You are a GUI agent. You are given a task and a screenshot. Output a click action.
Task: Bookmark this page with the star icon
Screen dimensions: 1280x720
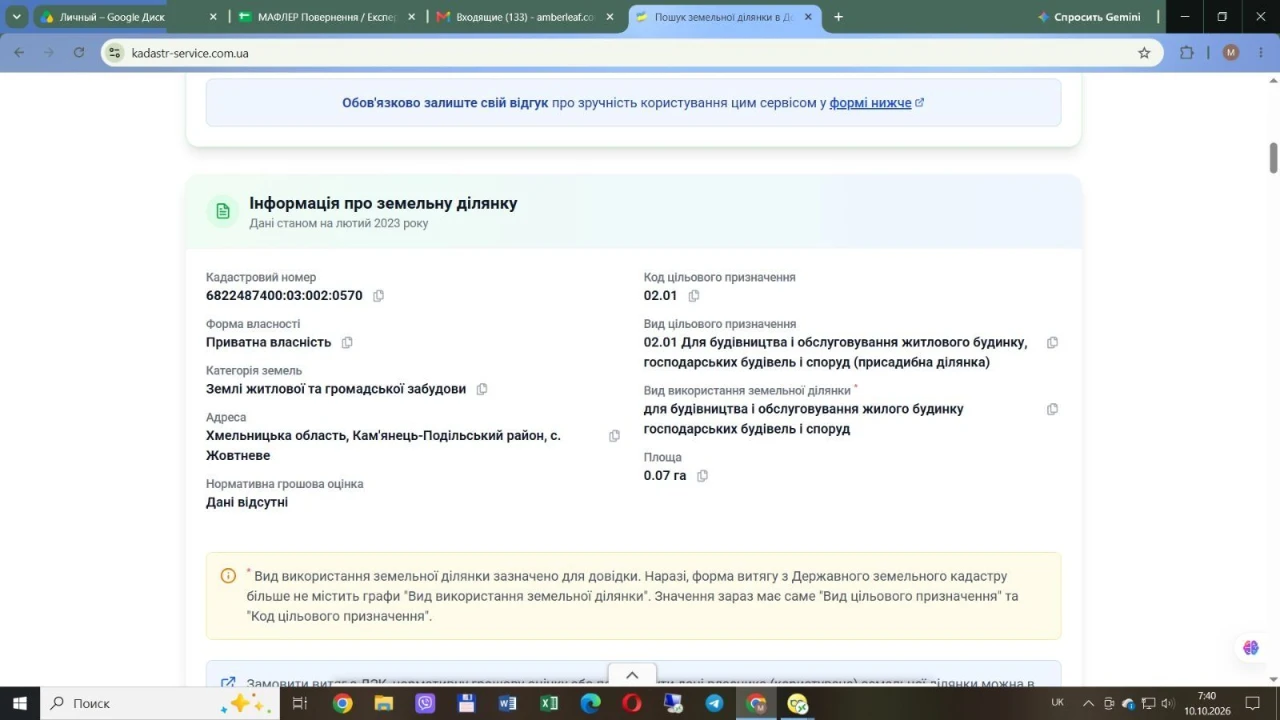(x=1144, y=53)
